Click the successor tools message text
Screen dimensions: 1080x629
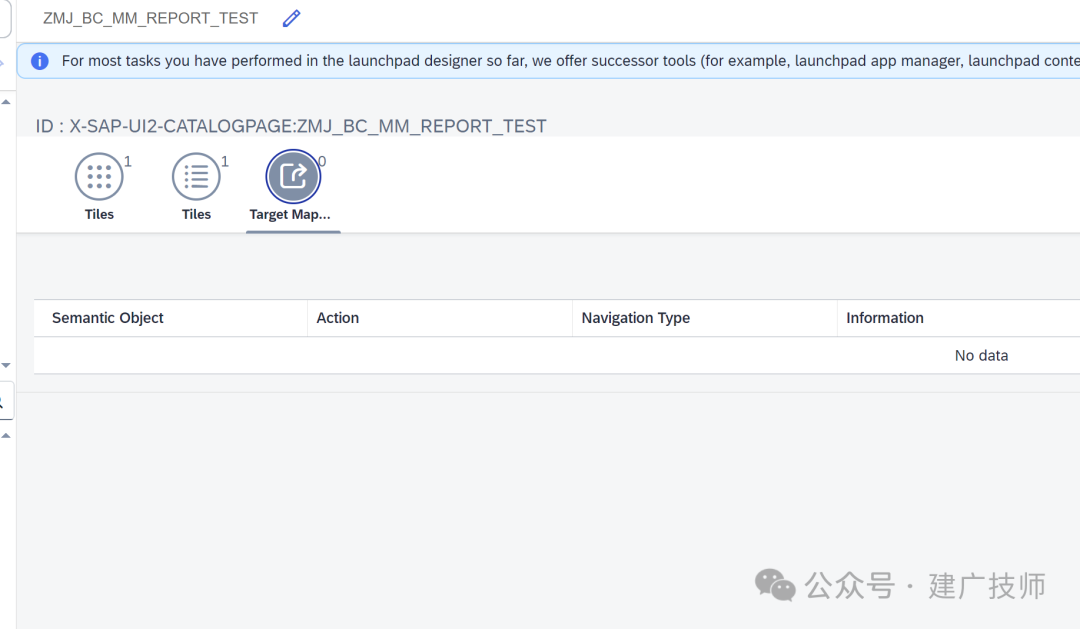click(570, 61)
